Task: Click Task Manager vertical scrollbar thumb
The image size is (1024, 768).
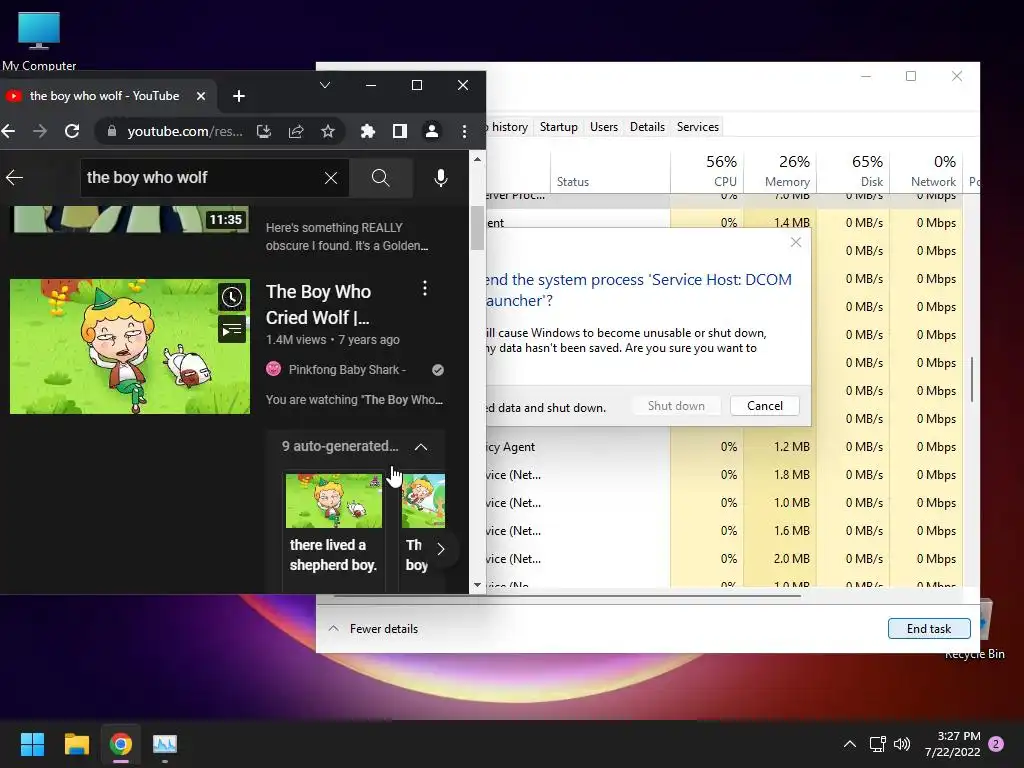Action: (x=972, y=379)
